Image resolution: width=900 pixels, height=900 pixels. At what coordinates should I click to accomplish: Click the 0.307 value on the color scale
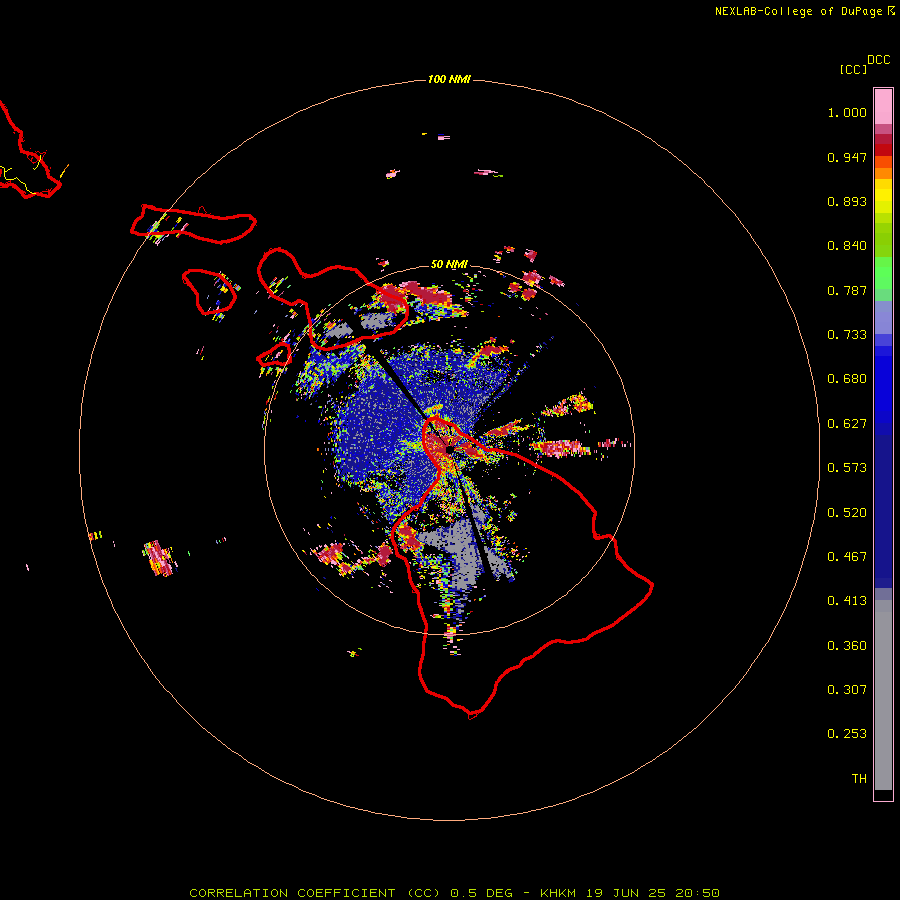847,690
